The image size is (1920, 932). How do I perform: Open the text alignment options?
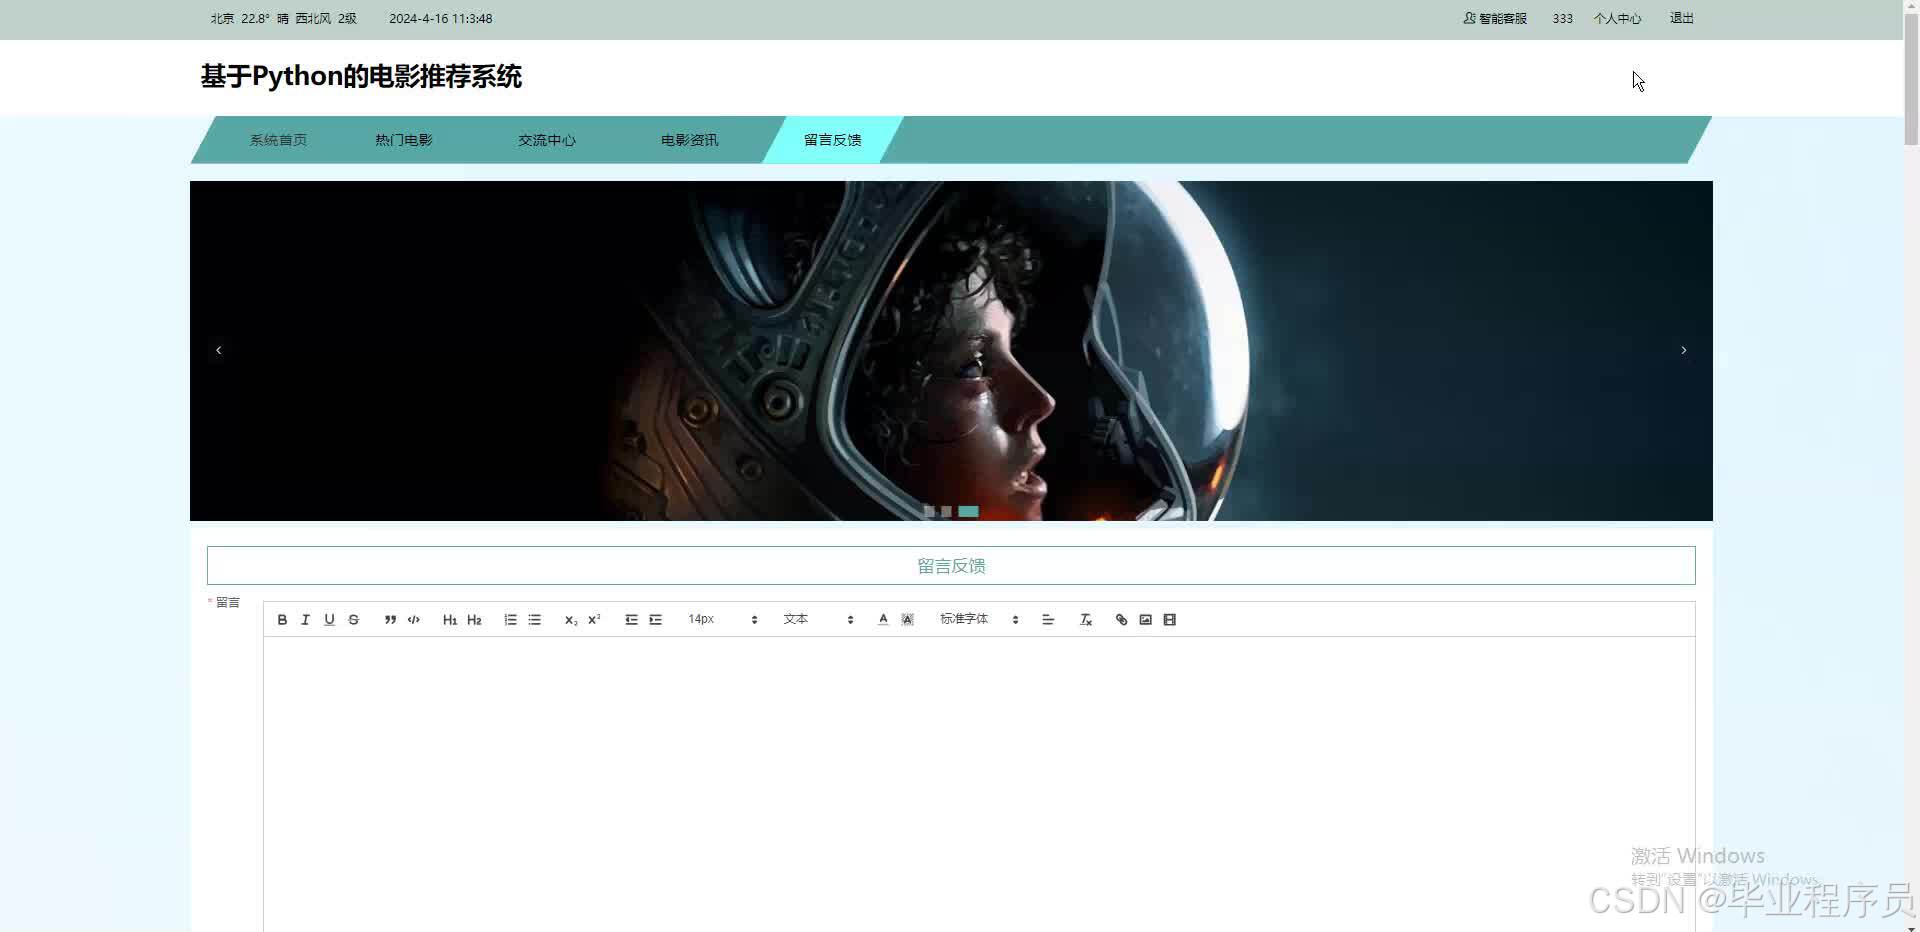1048,620
